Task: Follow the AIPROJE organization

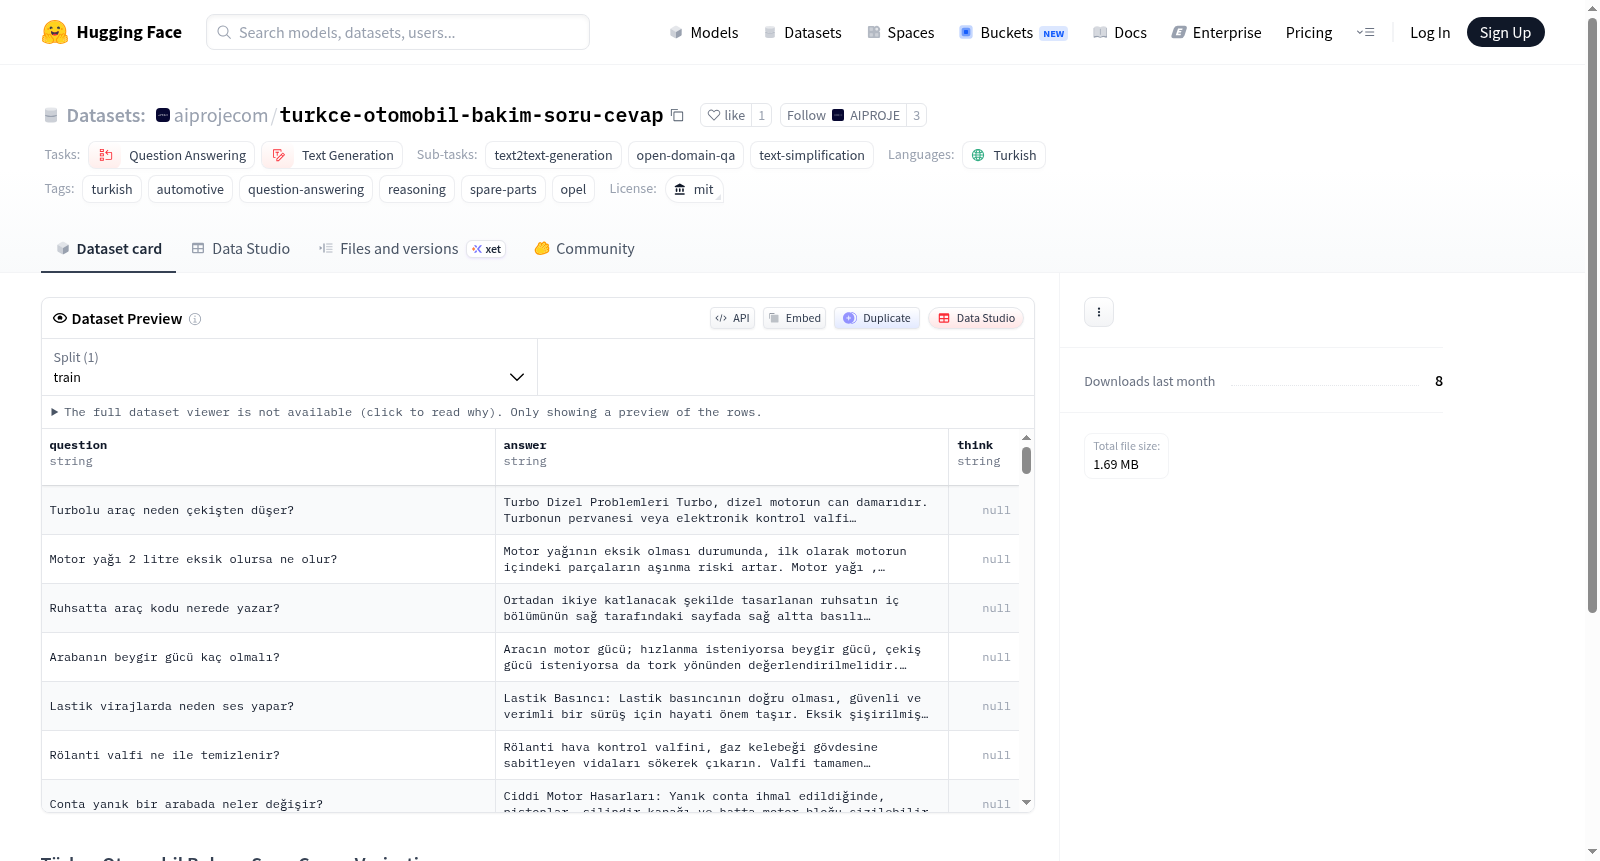Action: point(843,115)
